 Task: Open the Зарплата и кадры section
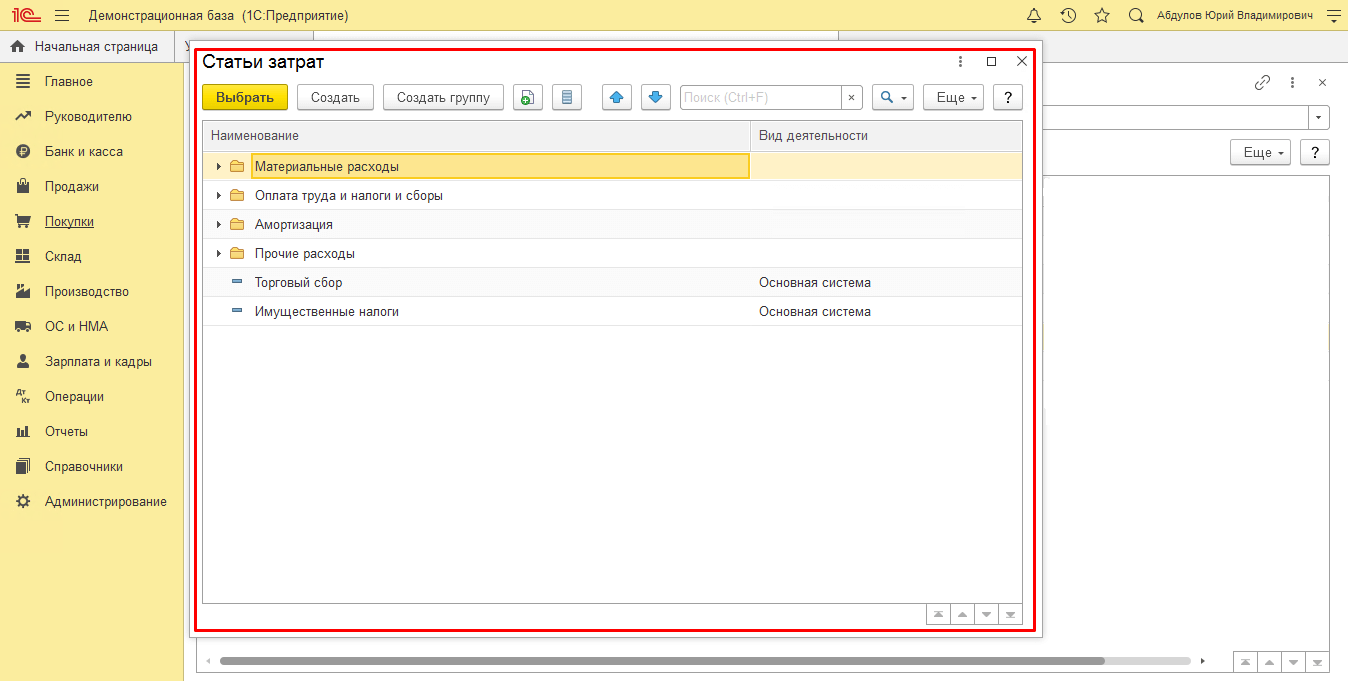pos(98,362)
